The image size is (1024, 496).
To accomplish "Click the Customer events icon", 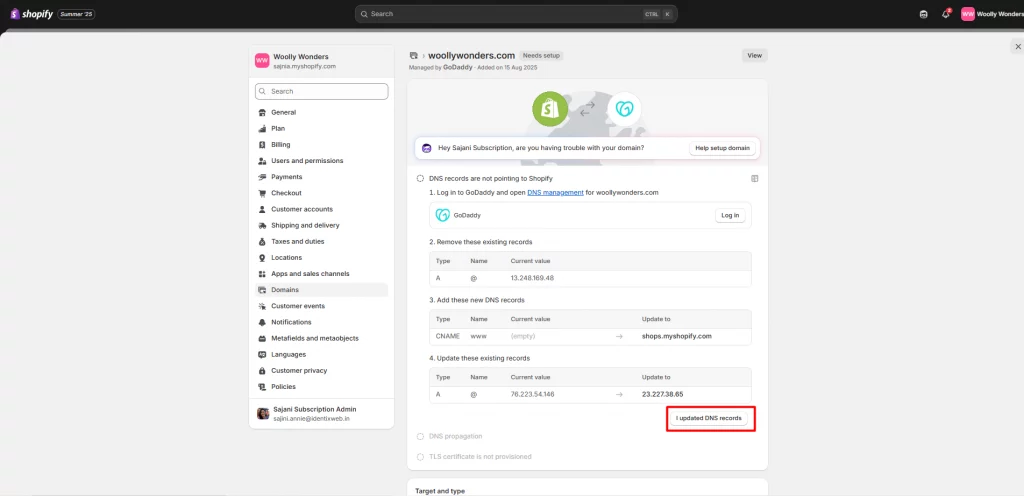I will [x=263, y=306].
